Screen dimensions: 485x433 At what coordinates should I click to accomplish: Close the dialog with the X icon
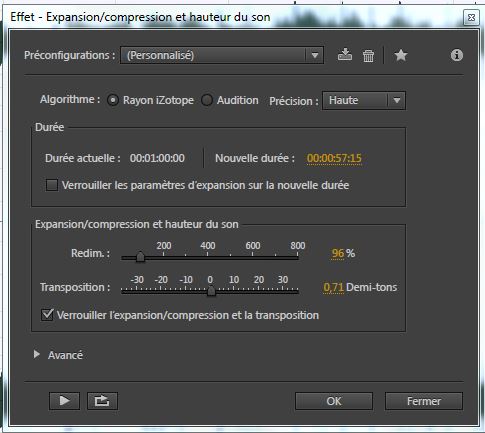pos(471,17)
